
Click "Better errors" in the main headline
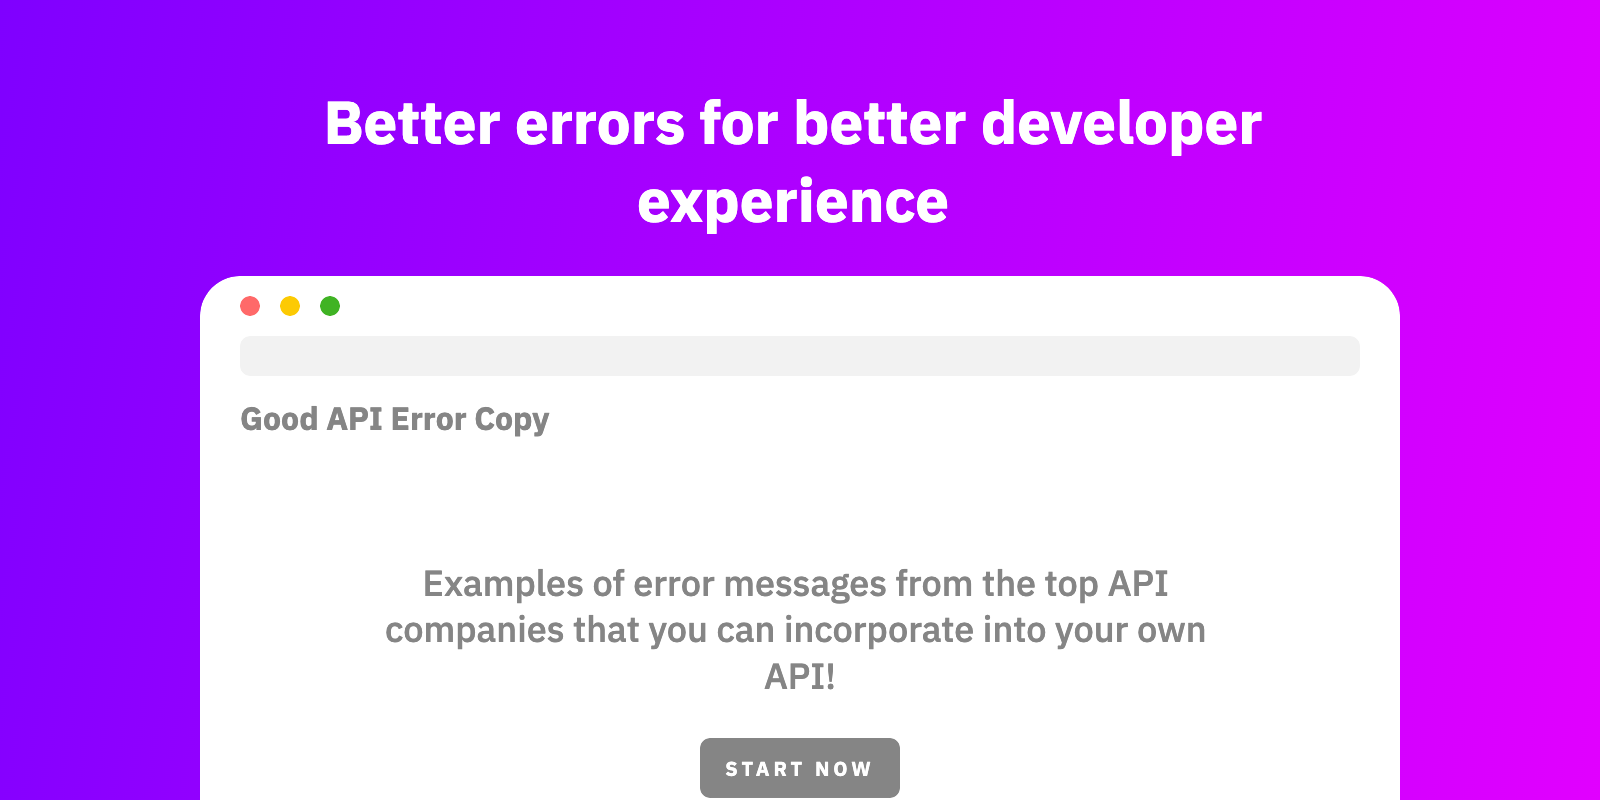coord(505,124)
